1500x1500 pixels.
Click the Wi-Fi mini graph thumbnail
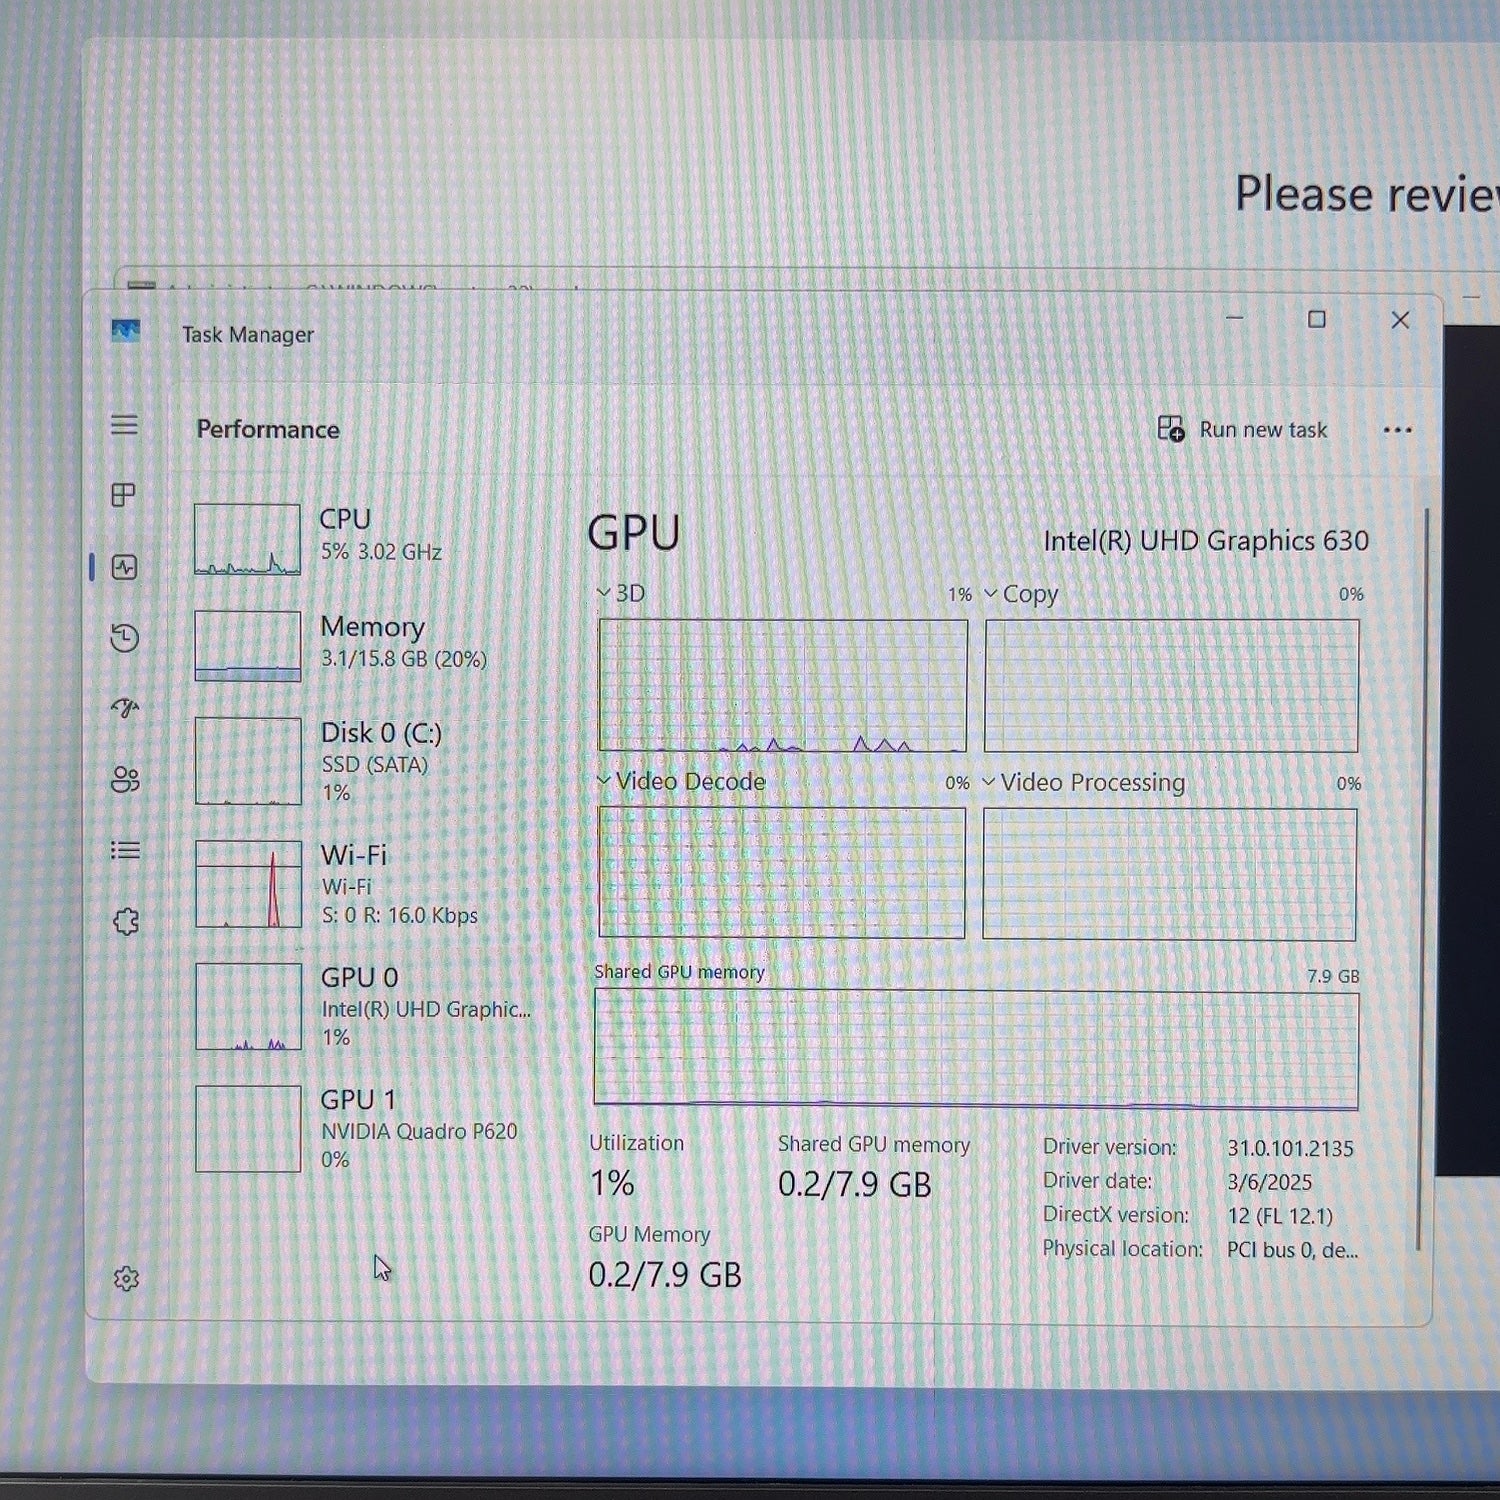tap(248, 884)
